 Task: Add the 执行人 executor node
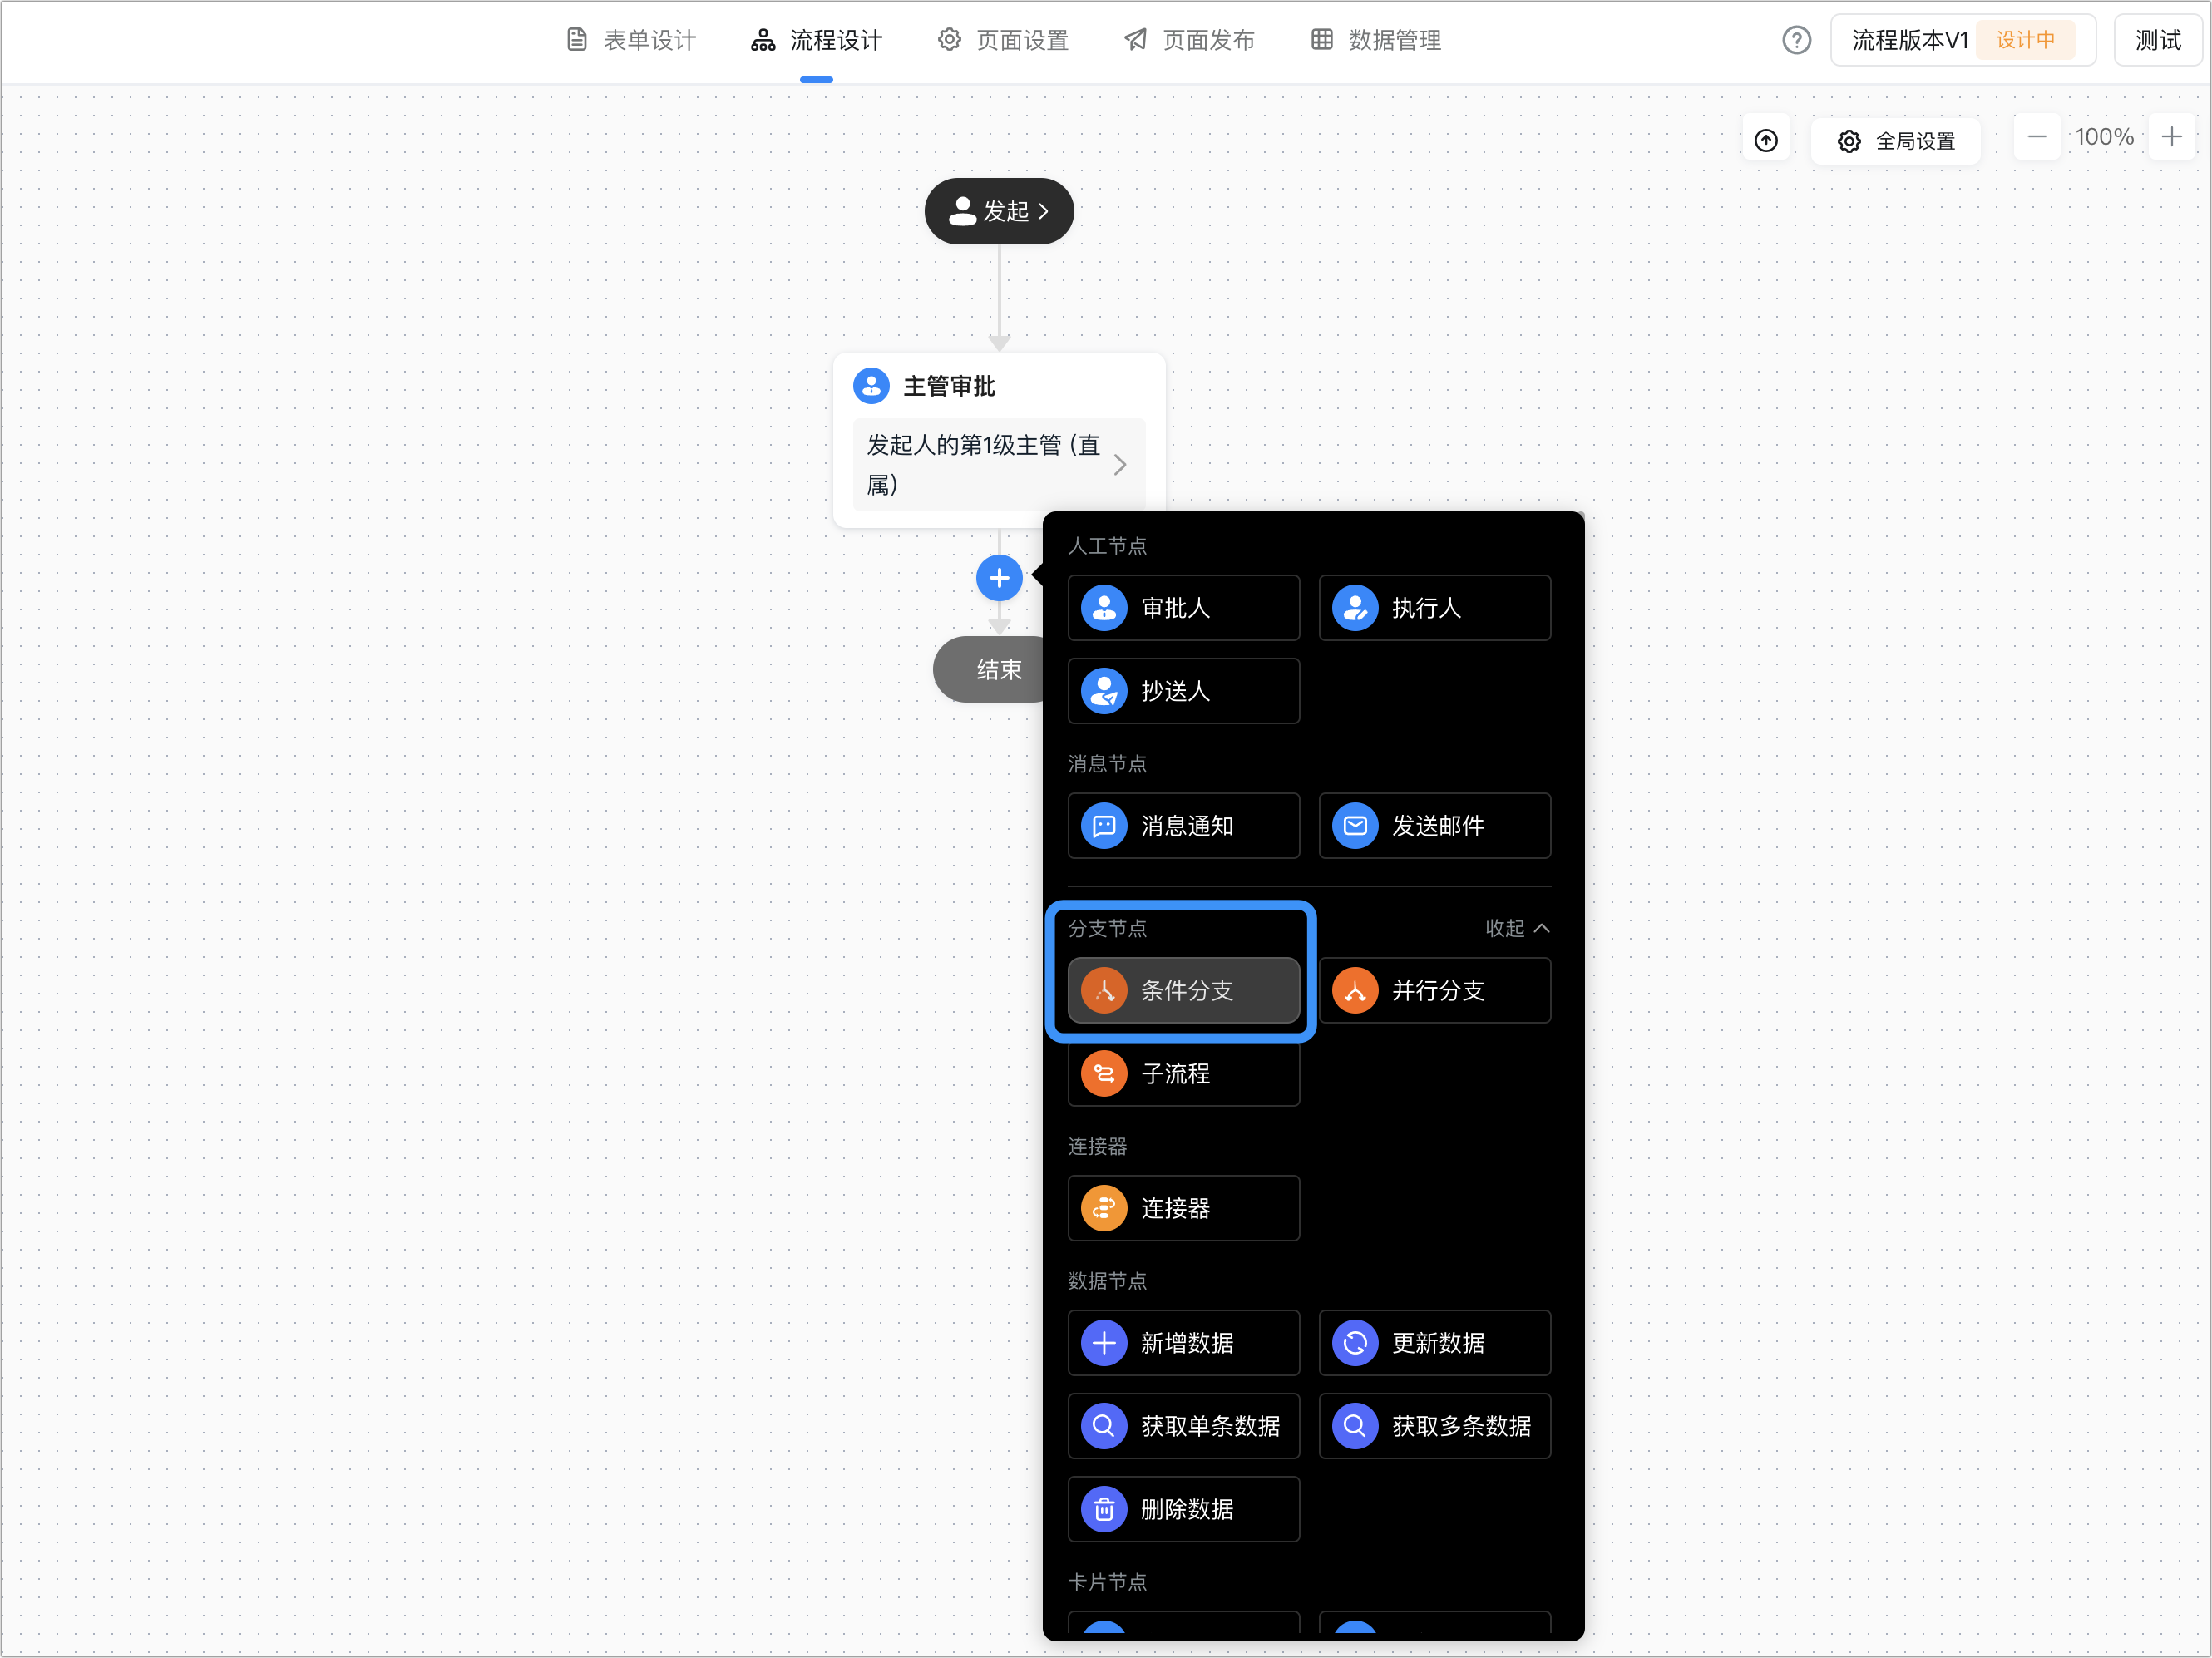pos(1434,608)
